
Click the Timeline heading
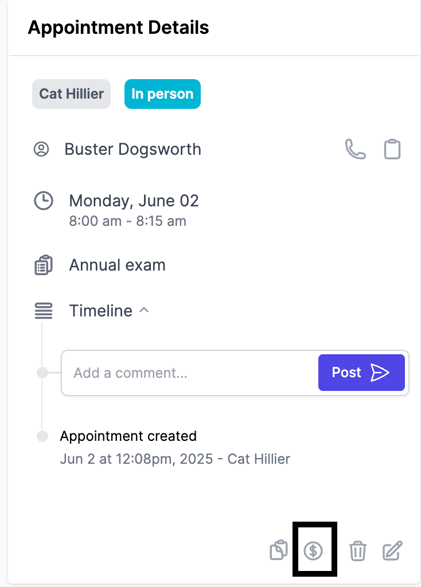101,311
